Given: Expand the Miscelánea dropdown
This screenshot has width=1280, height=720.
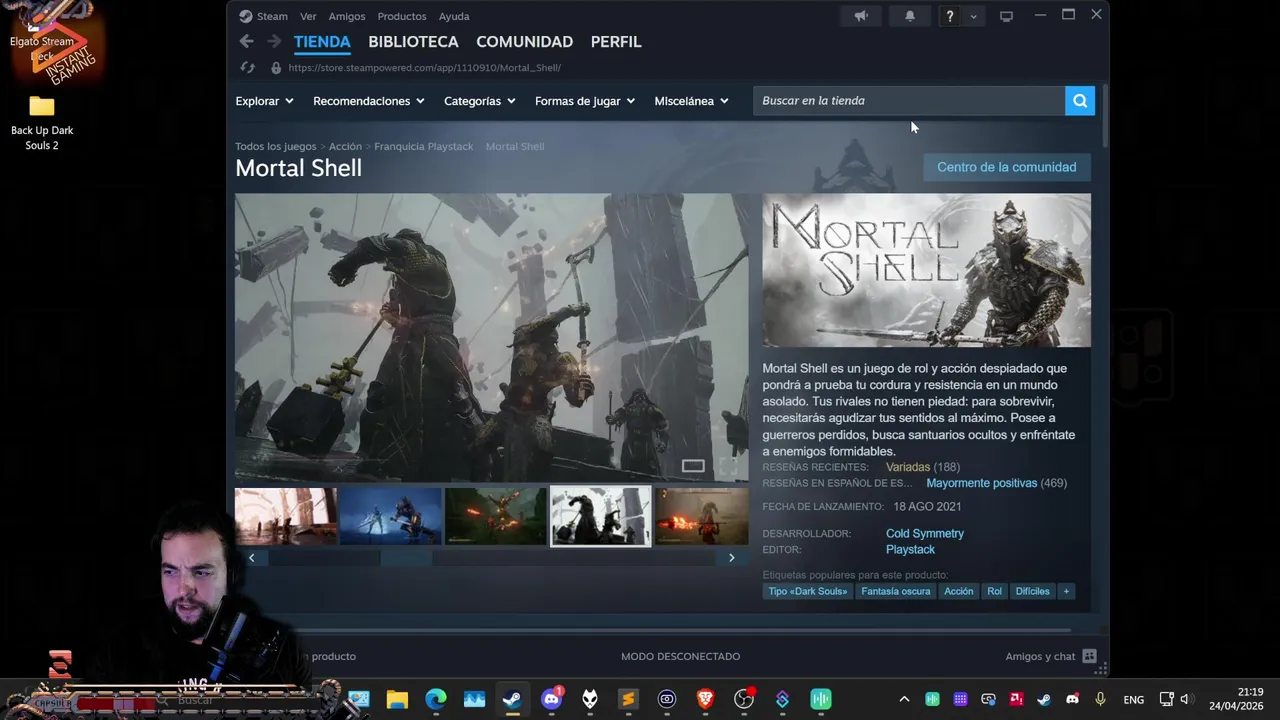Looking at the screenshot, I should pyautogui.click(x=692, y=101).
